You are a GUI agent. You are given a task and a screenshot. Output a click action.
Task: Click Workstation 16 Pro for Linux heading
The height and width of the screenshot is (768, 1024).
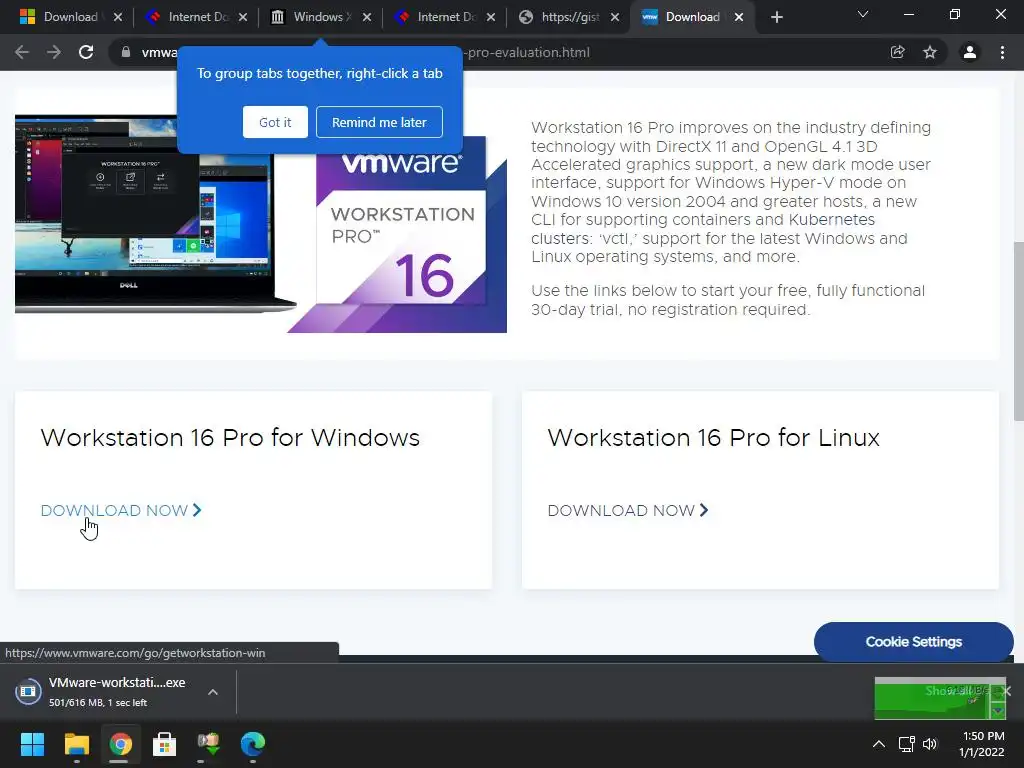tap(714, 438)
